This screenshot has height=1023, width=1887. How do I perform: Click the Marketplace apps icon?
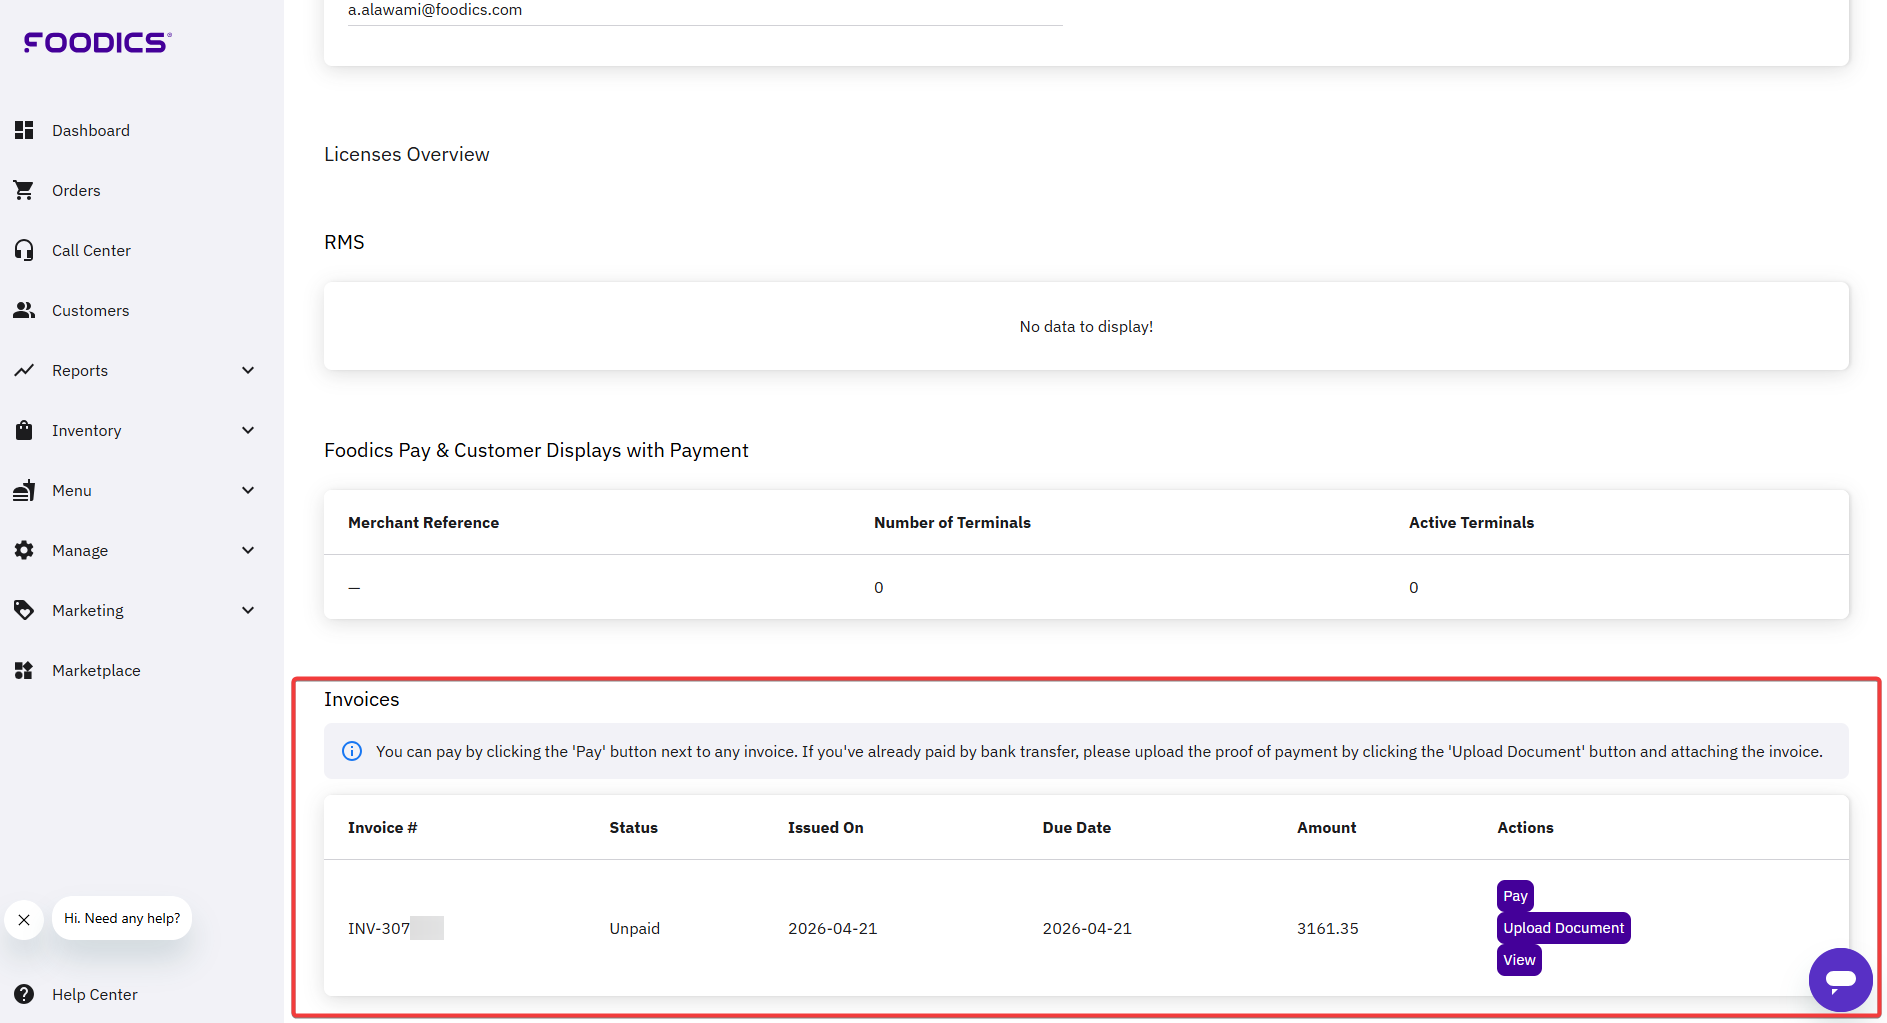pyautogui.click(x=24, y=670)
